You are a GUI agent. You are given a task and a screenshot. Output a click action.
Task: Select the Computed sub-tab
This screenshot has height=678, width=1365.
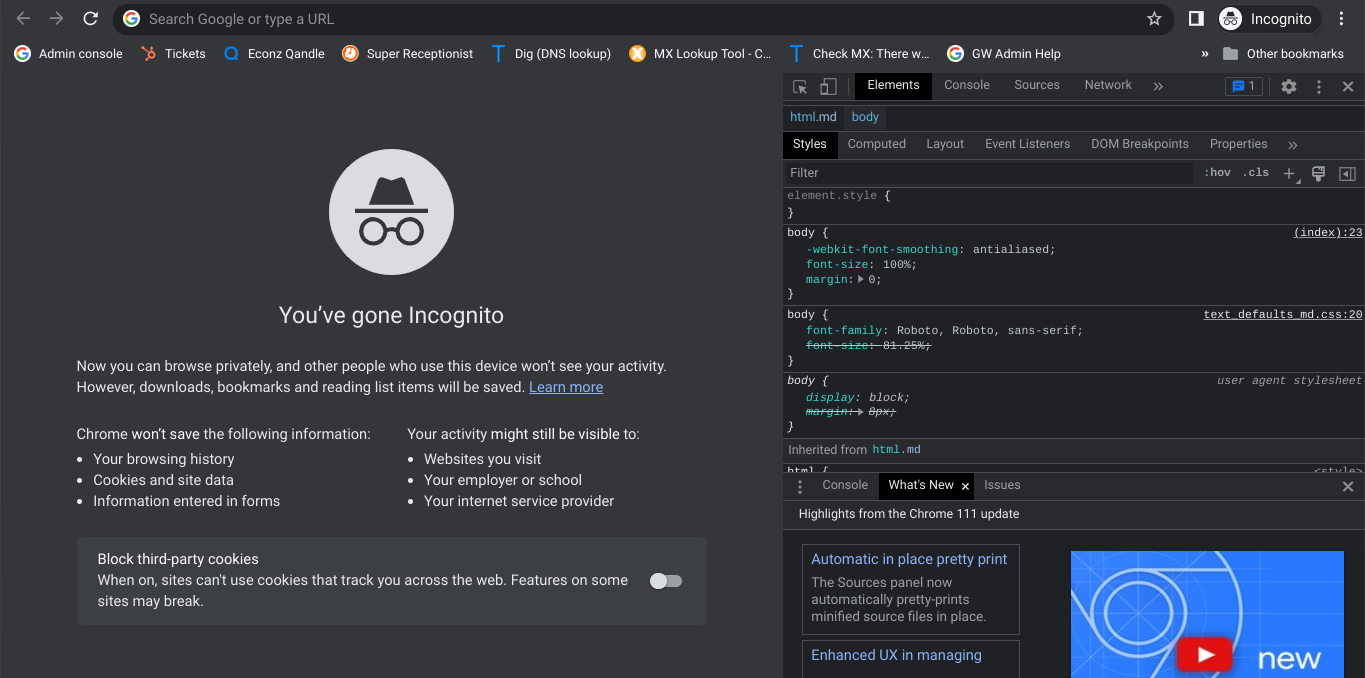[876, 144]
